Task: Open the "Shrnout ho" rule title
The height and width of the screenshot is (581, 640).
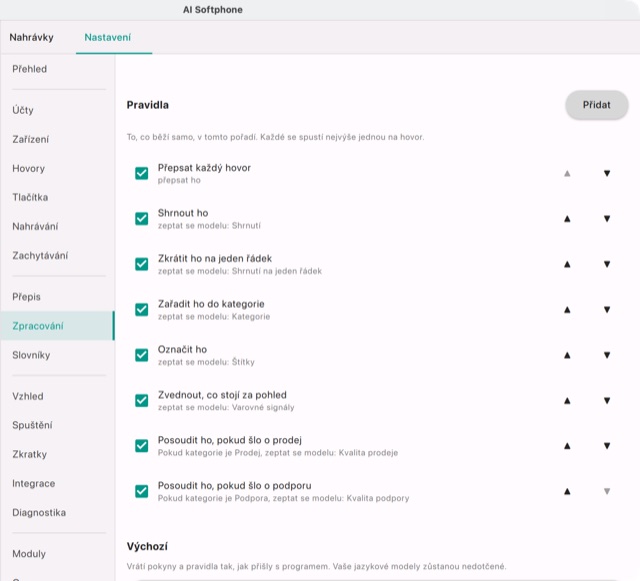Action: pos(183,213)
